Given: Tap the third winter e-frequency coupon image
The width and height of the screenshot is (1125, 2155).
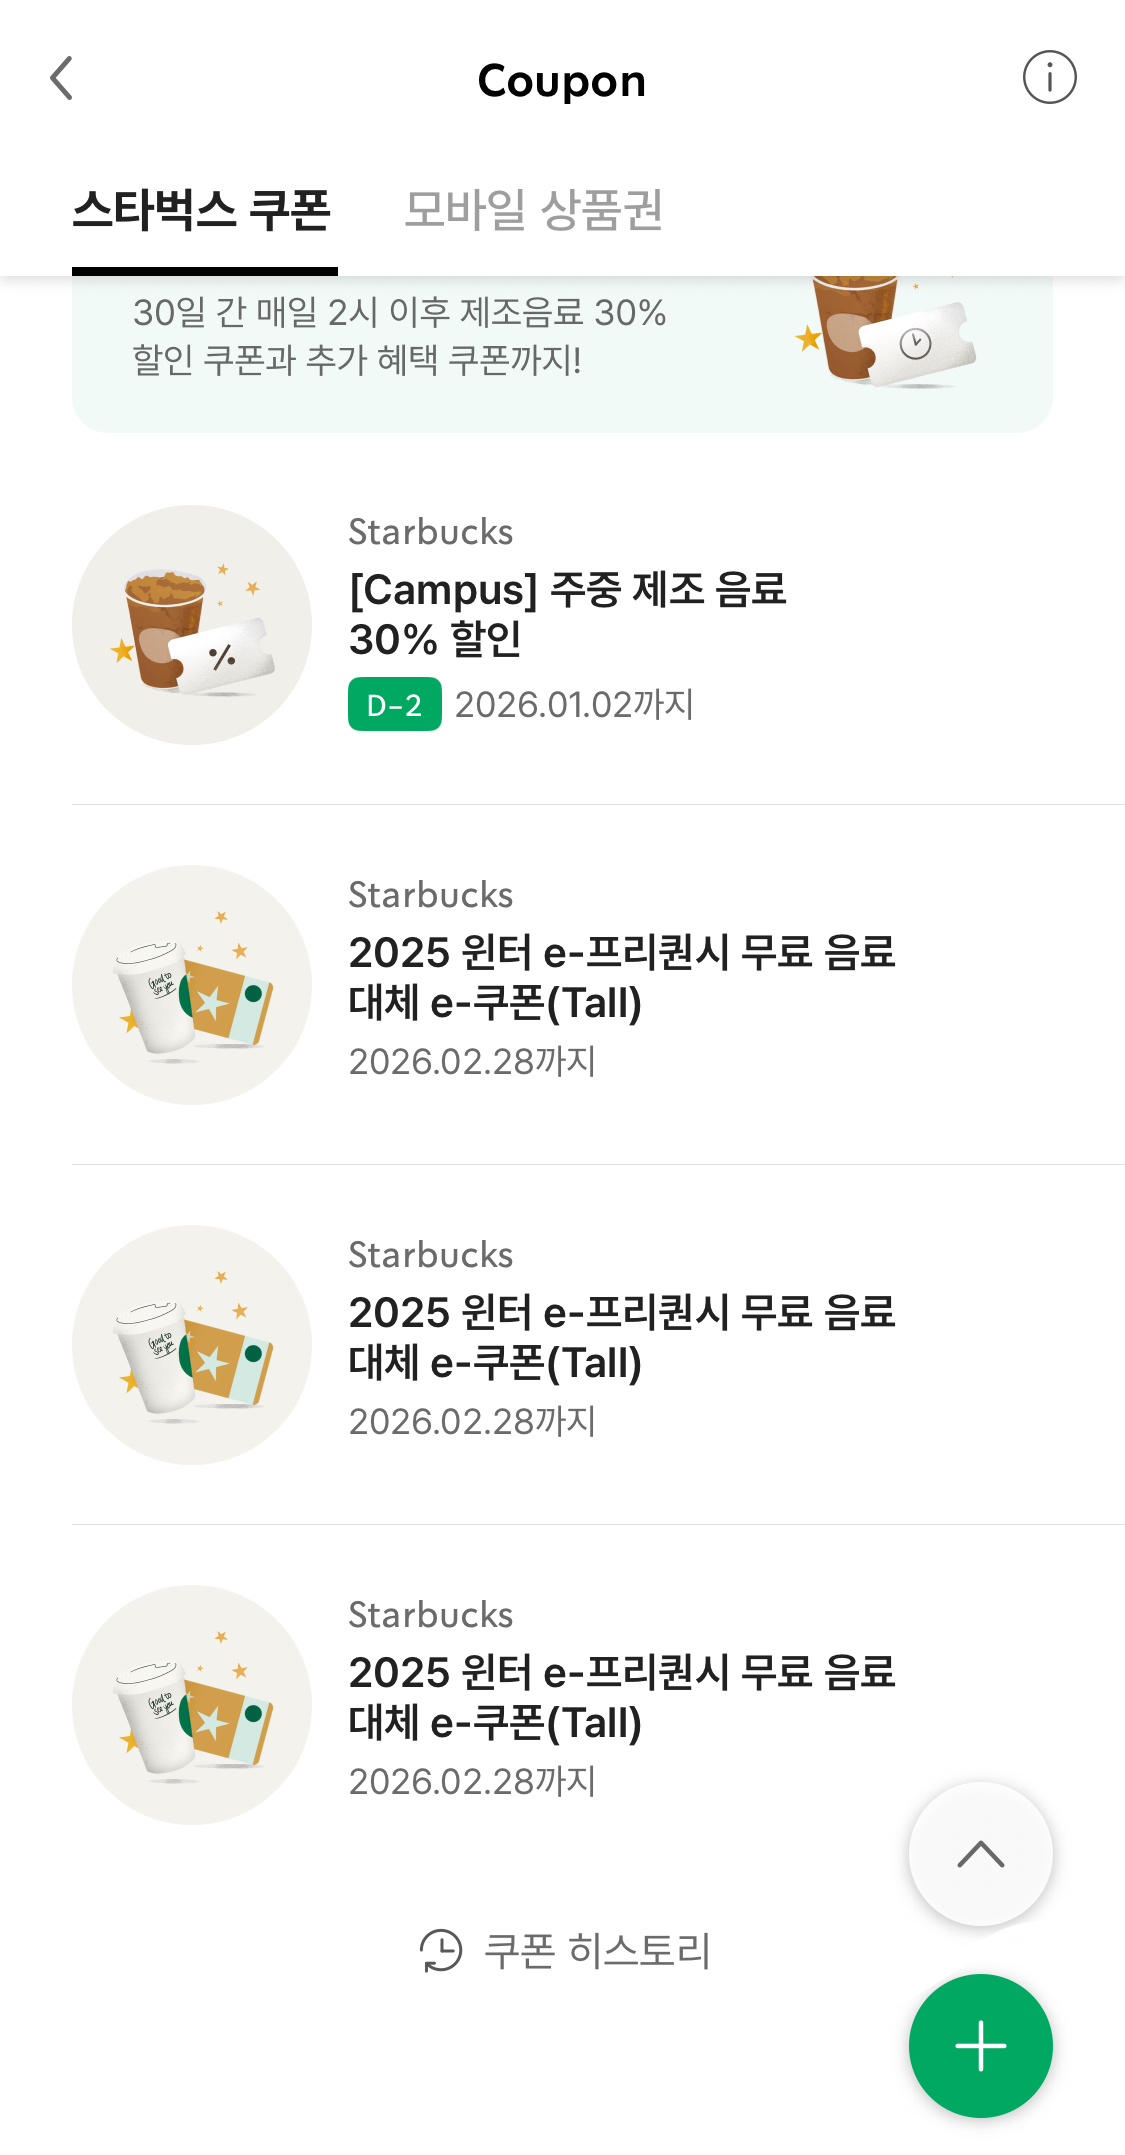Looking at the screenshot, I should click(x=192, y=1705).
